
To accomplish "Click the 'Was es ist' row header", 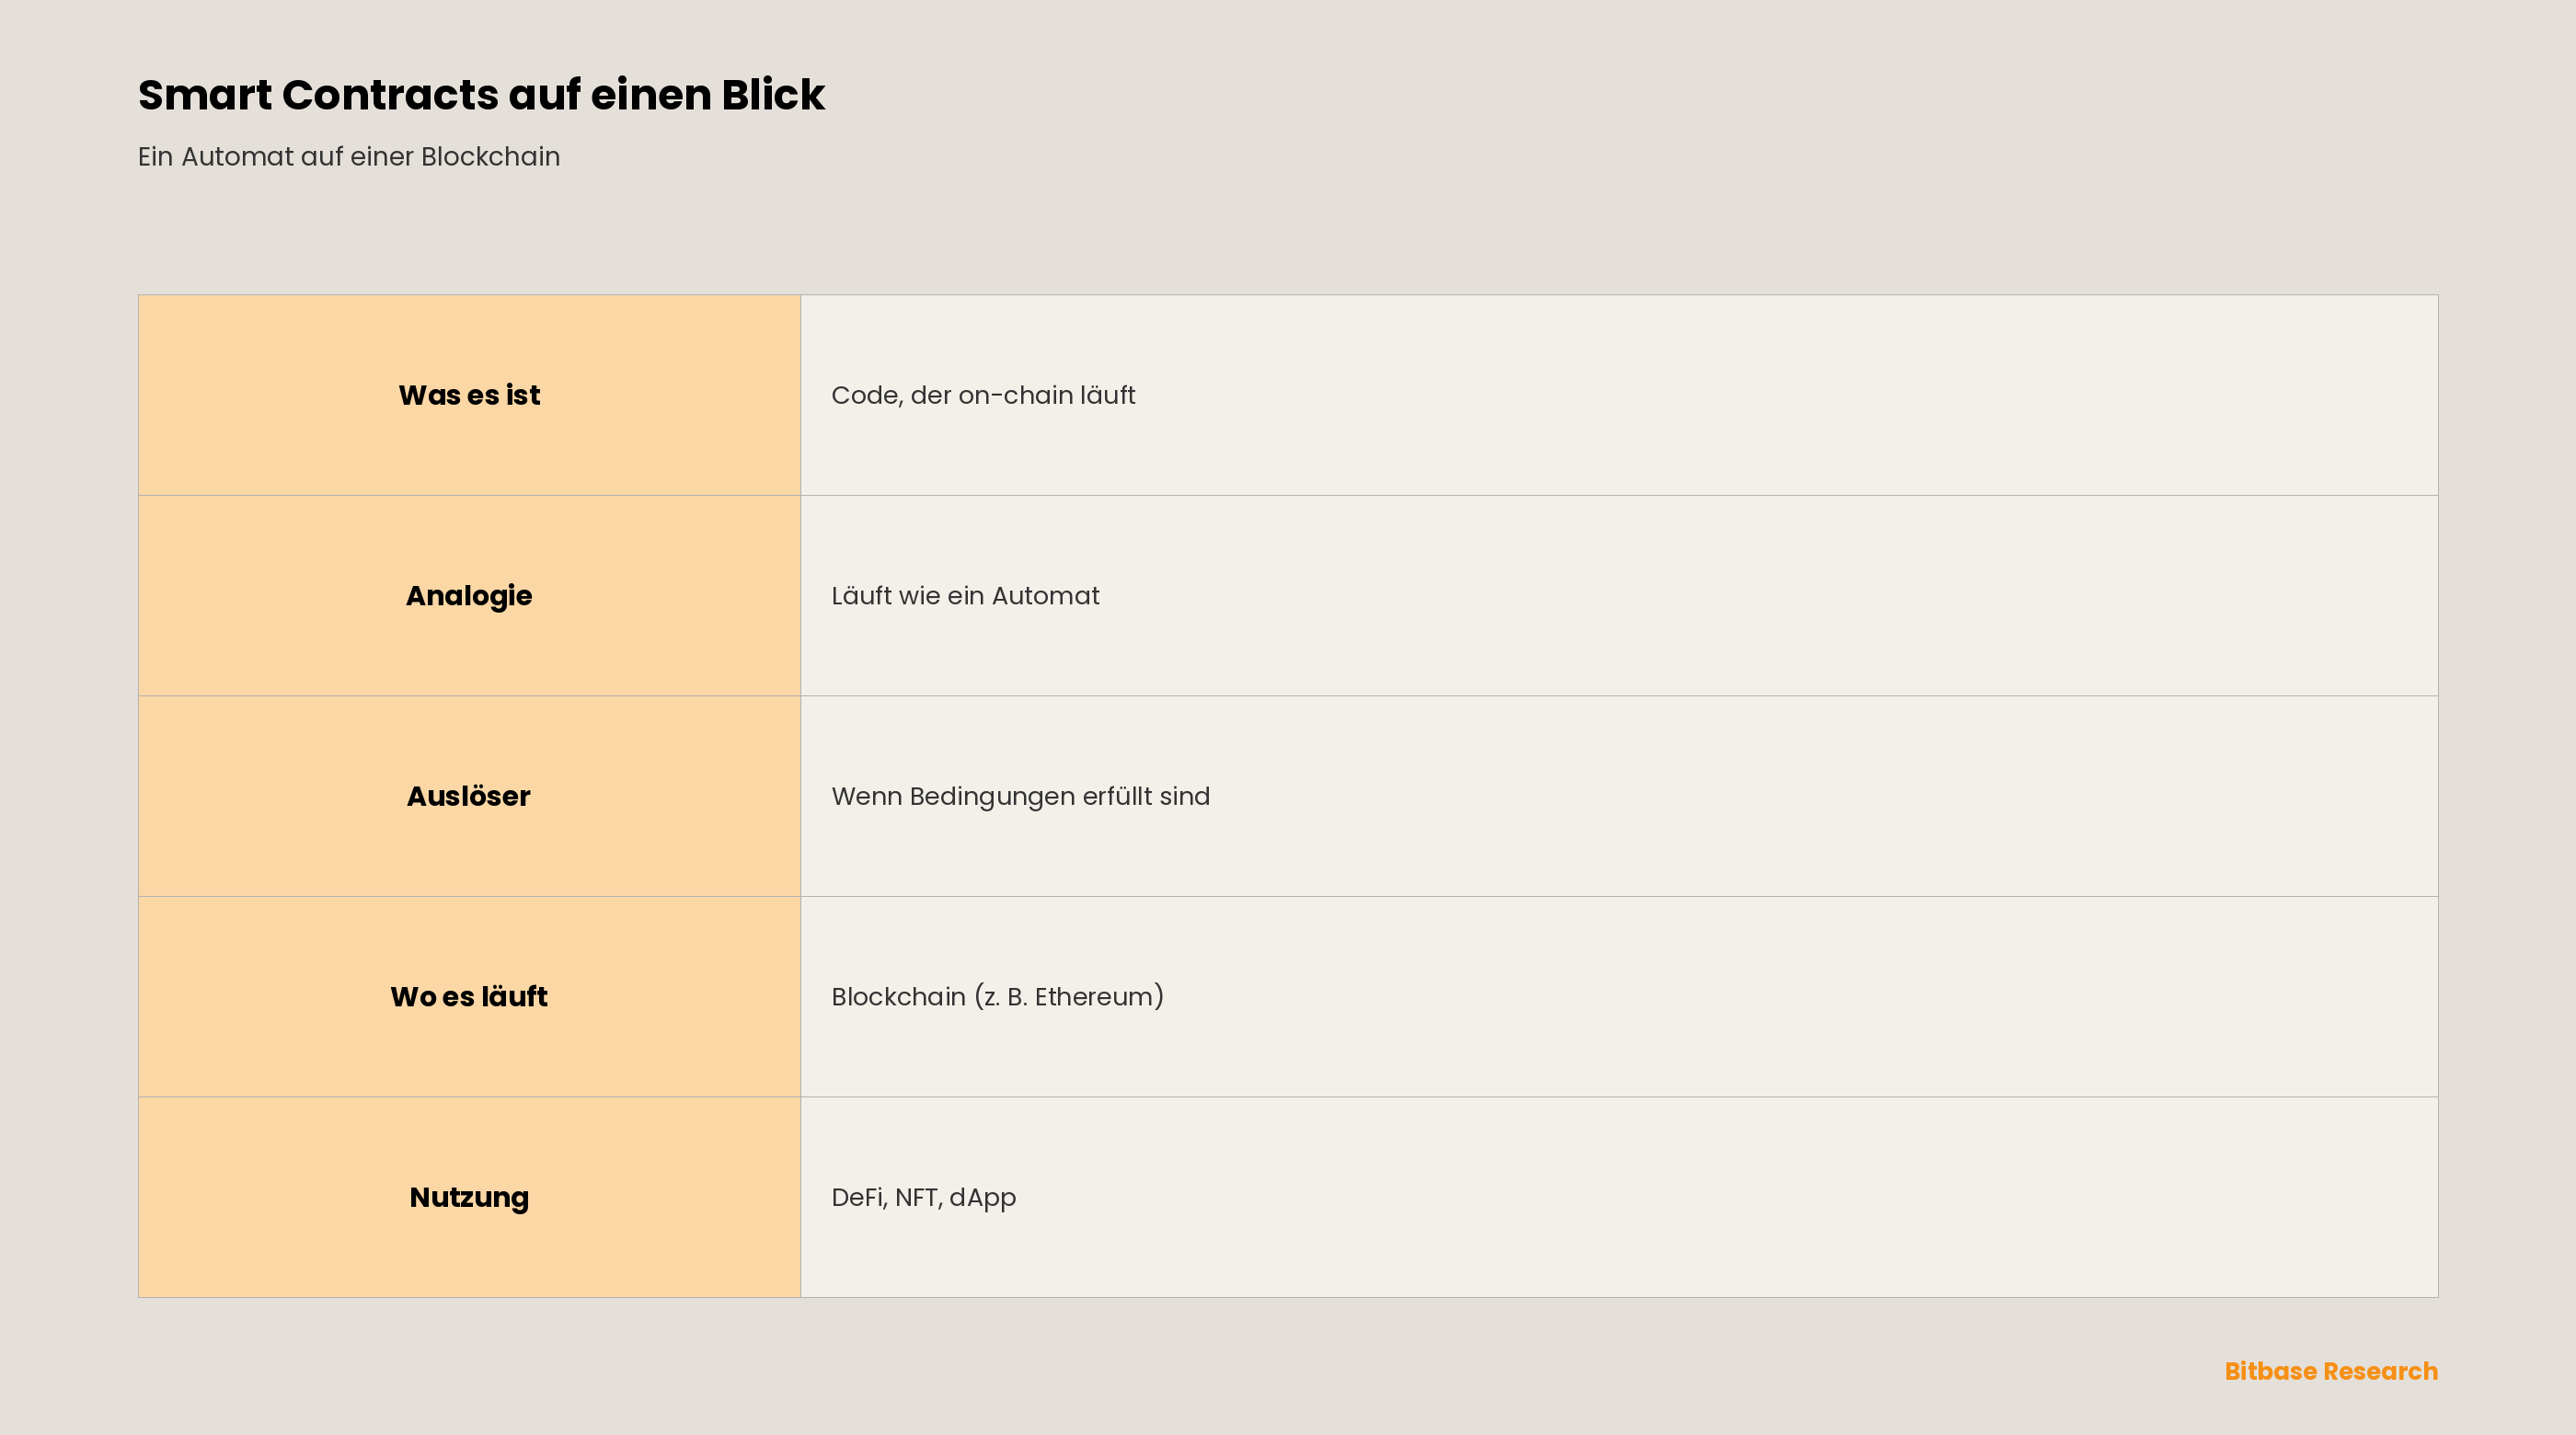I will pos(469,395).
